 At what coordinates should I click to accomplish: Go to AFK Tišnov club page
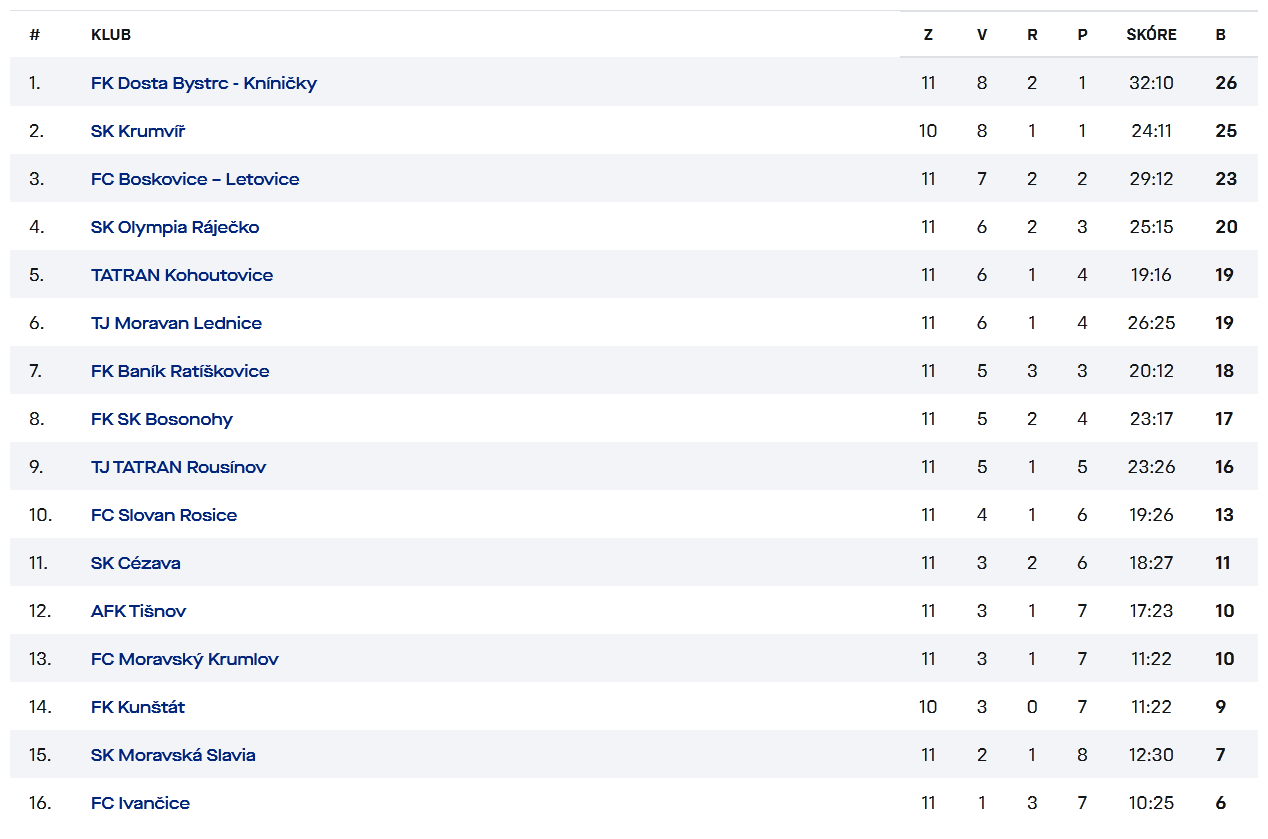[138, 611]
